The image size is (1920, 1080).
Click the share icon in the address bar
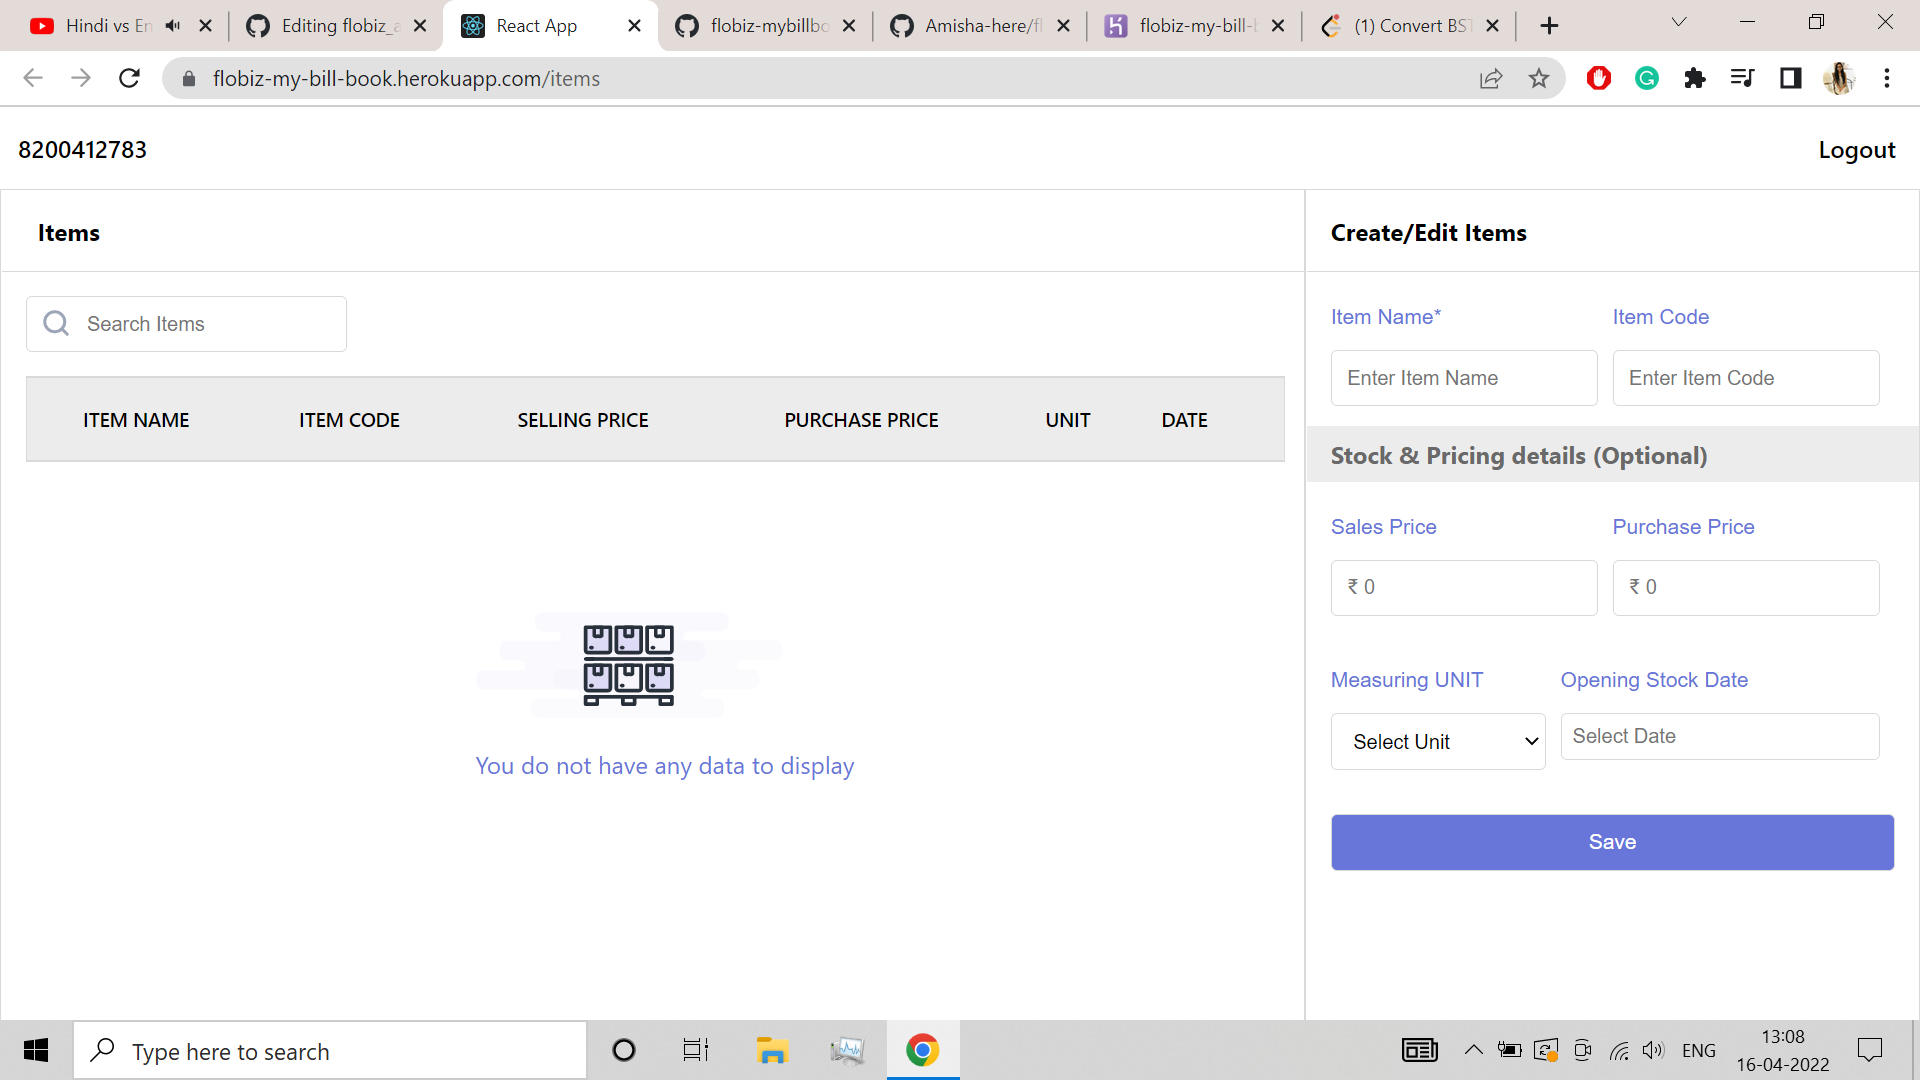(1491, 78)
